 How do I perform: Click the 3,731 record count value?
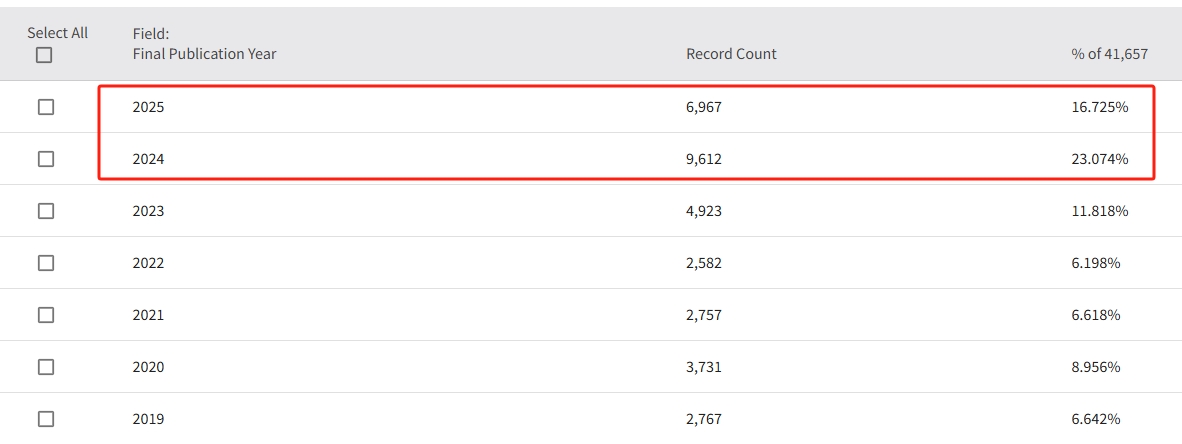[x=703, y=367]
